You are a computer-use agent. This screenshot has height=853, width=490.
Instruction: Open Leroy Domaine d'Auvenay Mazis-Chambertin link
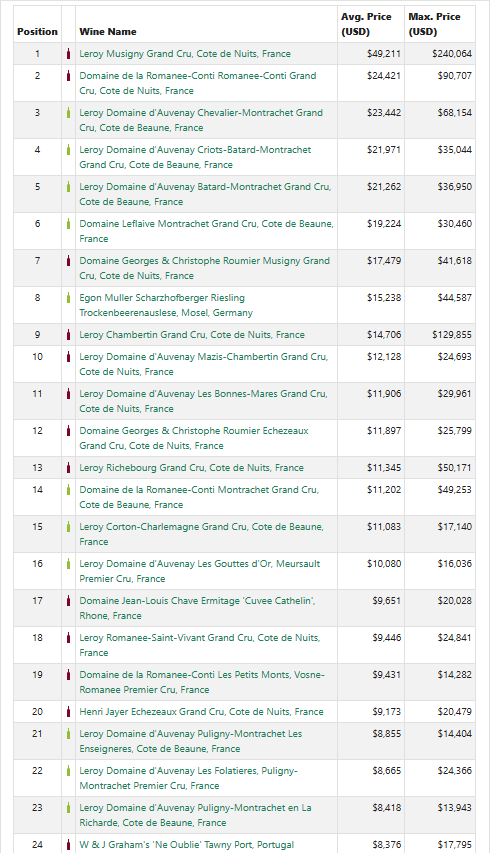(203, 364)
